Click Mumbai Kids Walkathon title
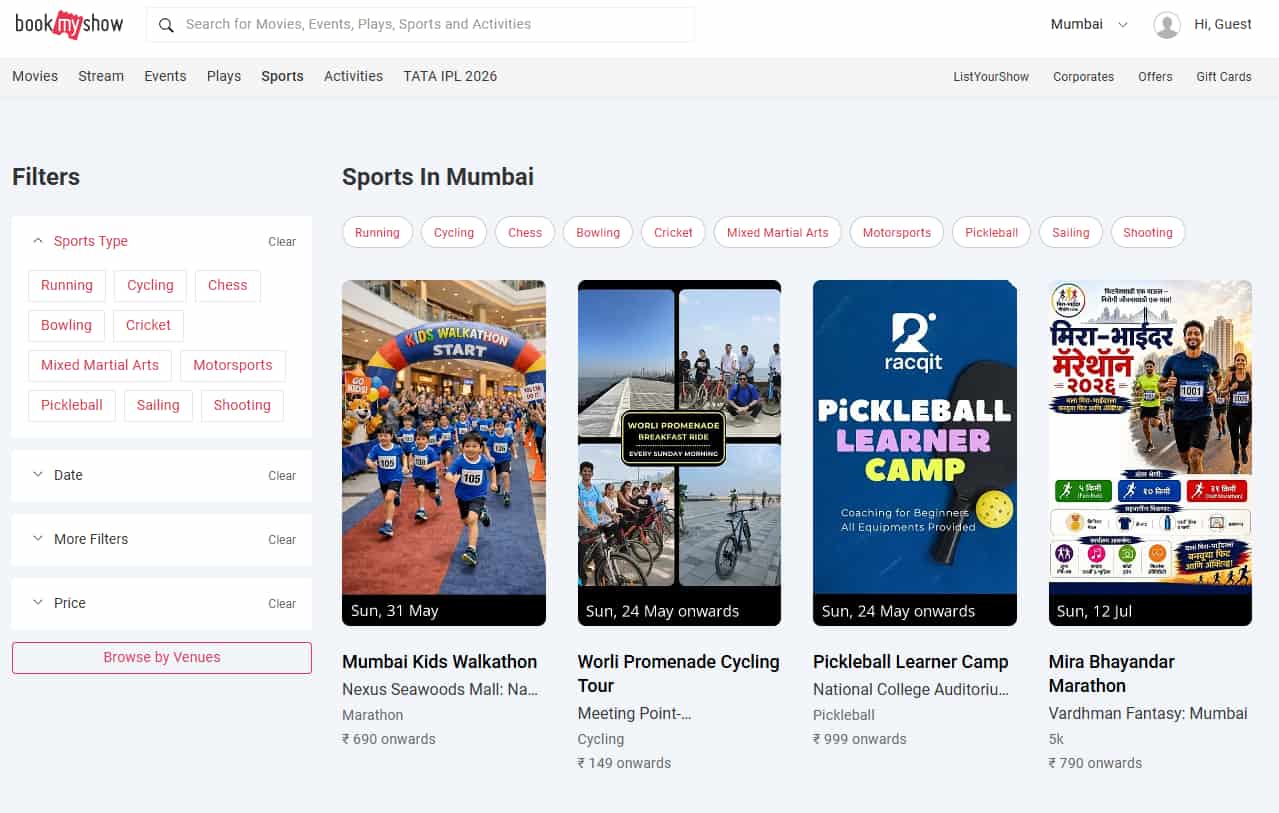Viewport: 1279px width, 813px height. 439,662
